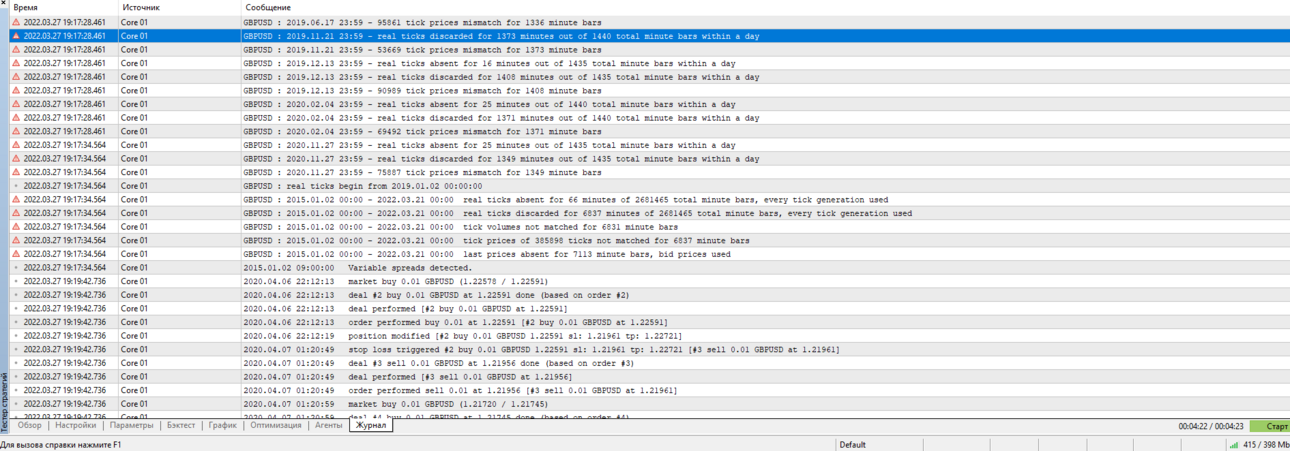Click warning icon for 1371 minutes discarded row
1290x451 pixels.
tap(16, 118)
